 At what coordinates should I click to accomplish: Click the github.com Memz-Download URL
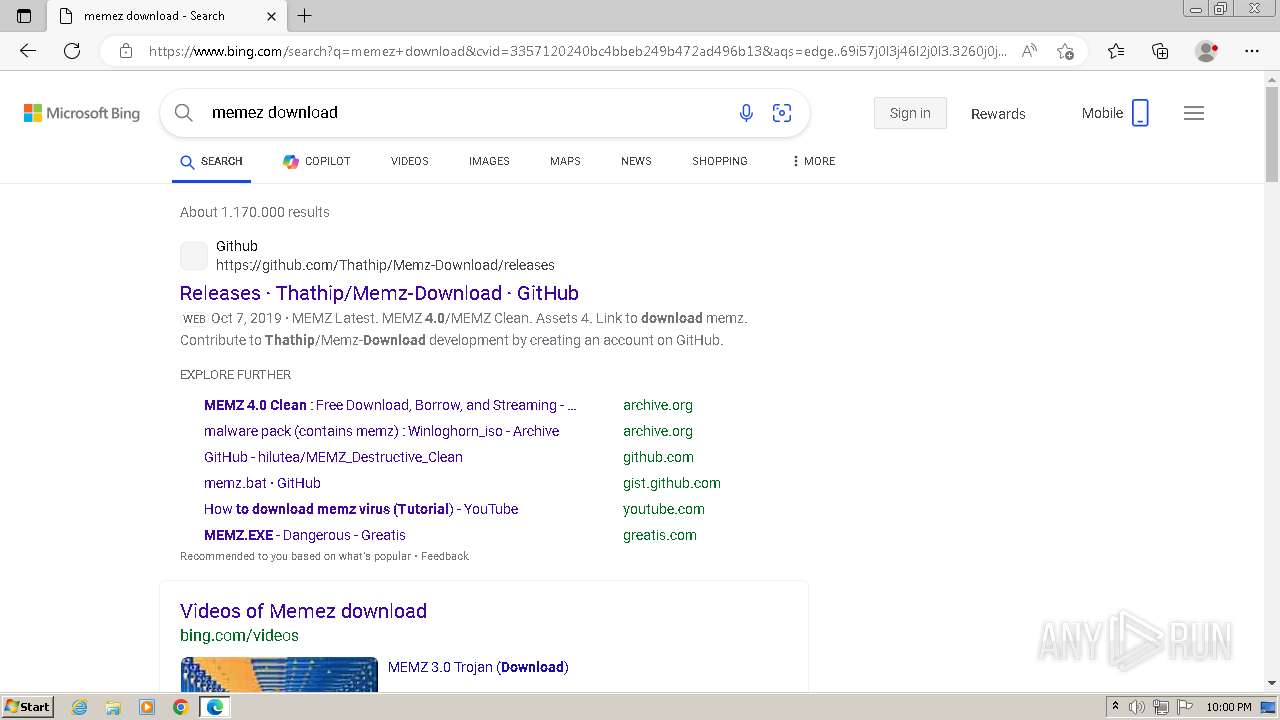click(x=385, y=265)
